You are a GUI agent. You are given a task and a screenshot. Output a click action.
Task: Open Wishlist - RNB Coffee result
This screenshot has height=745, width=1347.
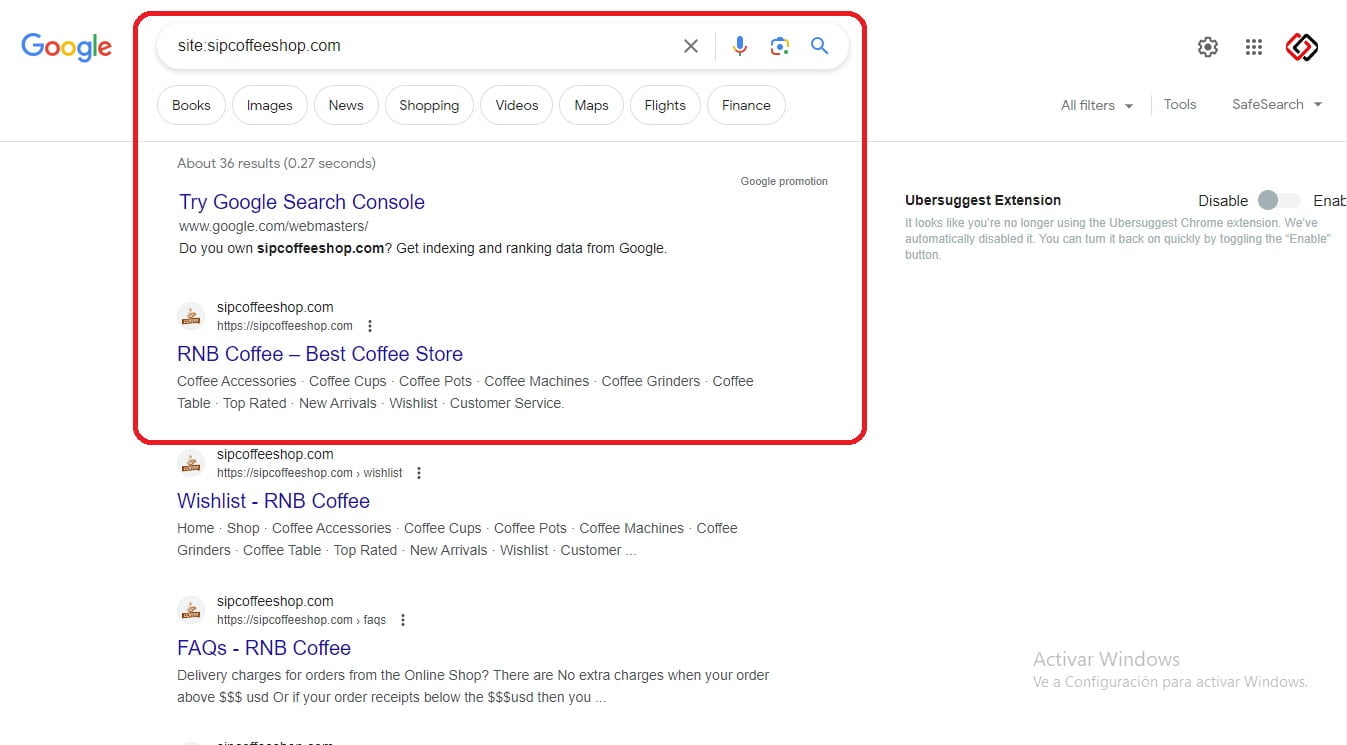pyautogui.click(x=273, y=501)
